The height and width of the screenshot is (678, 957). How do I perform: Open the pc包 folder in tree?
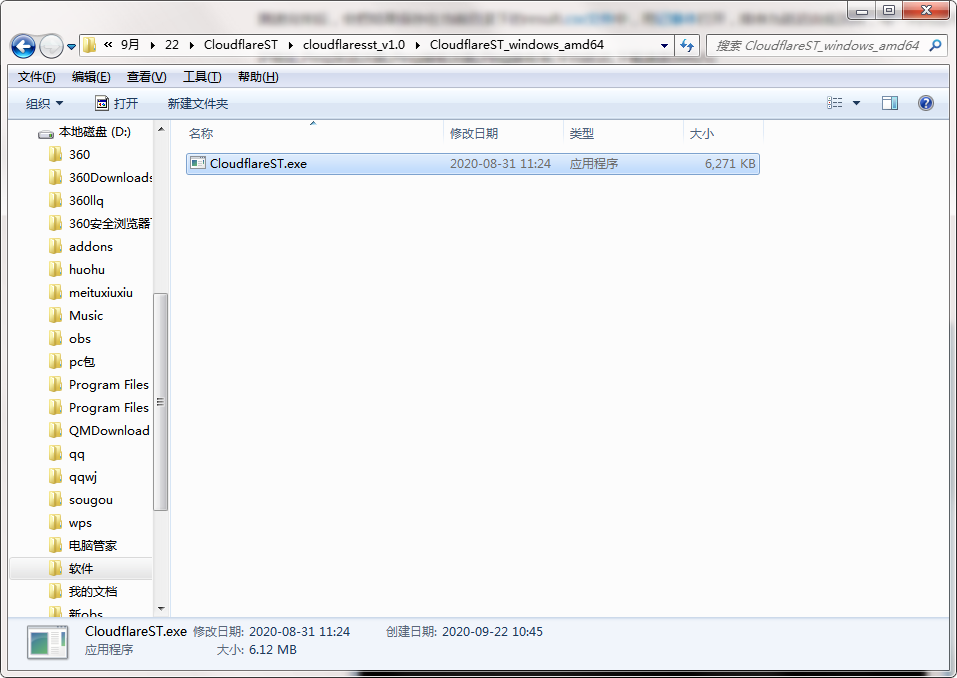click(71, 362)
